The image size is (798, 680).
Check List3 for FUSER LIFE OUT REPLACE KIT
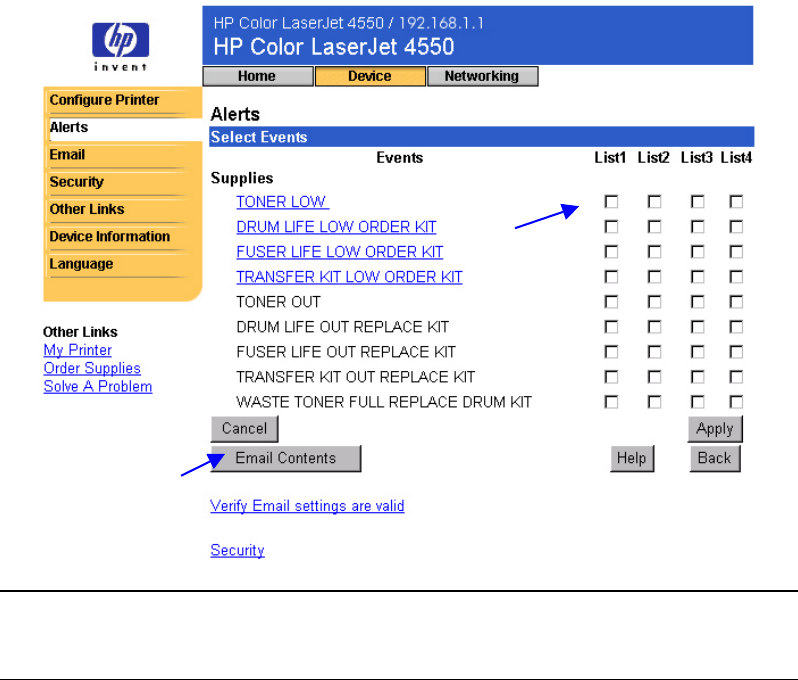(x=698, y=352)
